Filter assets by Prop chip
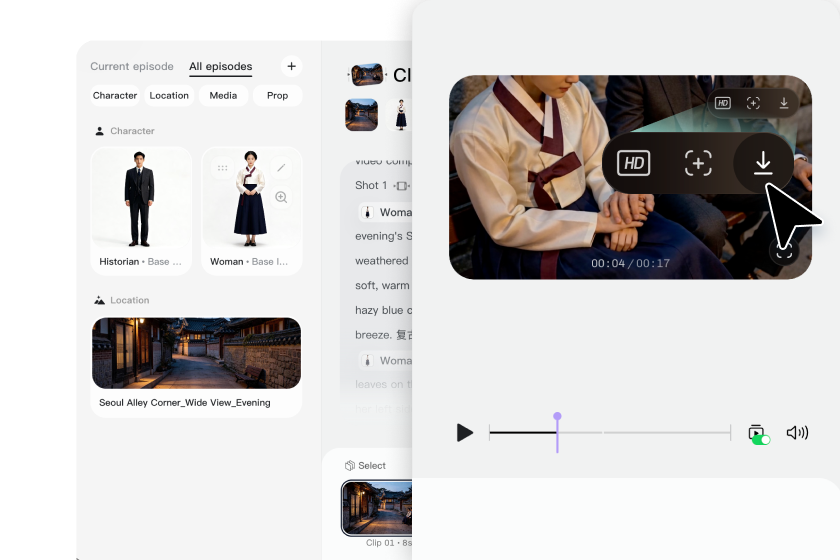Screen dimensions: 840x560 point(278,95)
